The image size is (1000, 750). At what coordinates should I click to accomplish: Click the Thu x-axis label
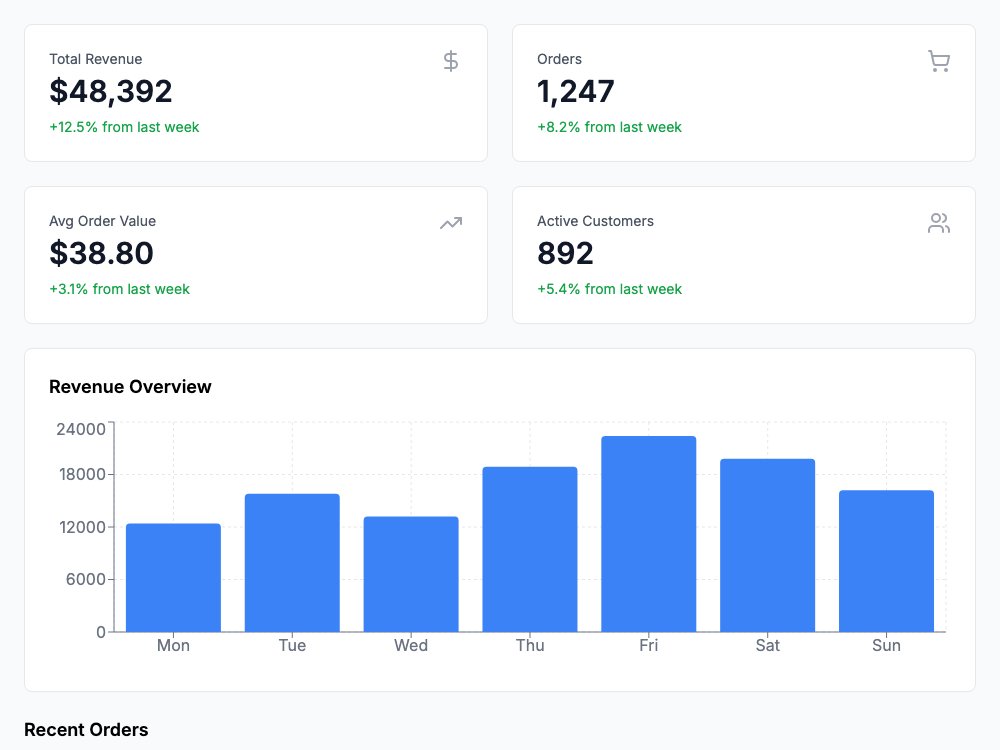pos(530,645)
